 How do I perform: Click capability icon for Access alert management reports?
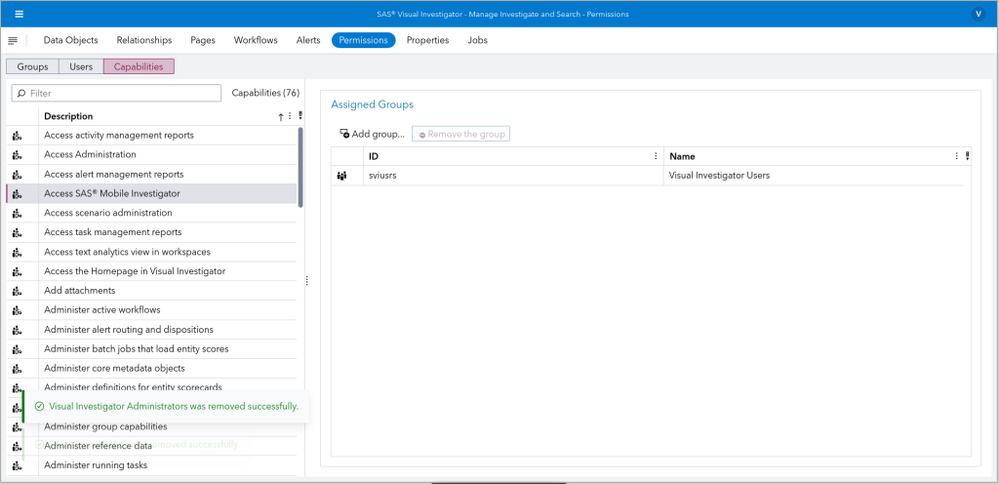click(17, 174)
